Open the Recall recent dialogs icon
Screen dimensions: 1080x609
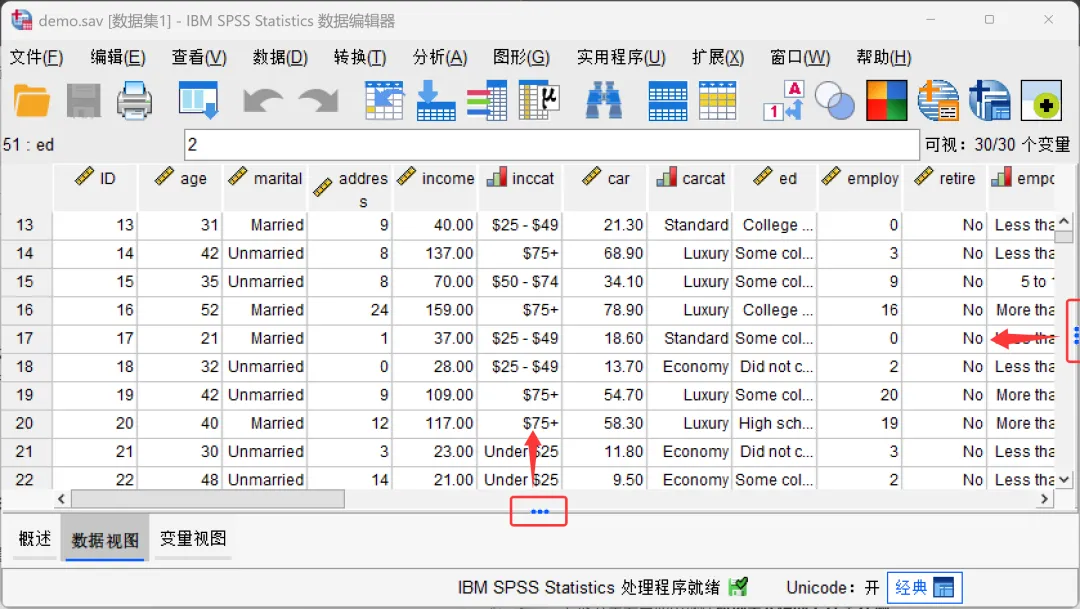[198, 101]
